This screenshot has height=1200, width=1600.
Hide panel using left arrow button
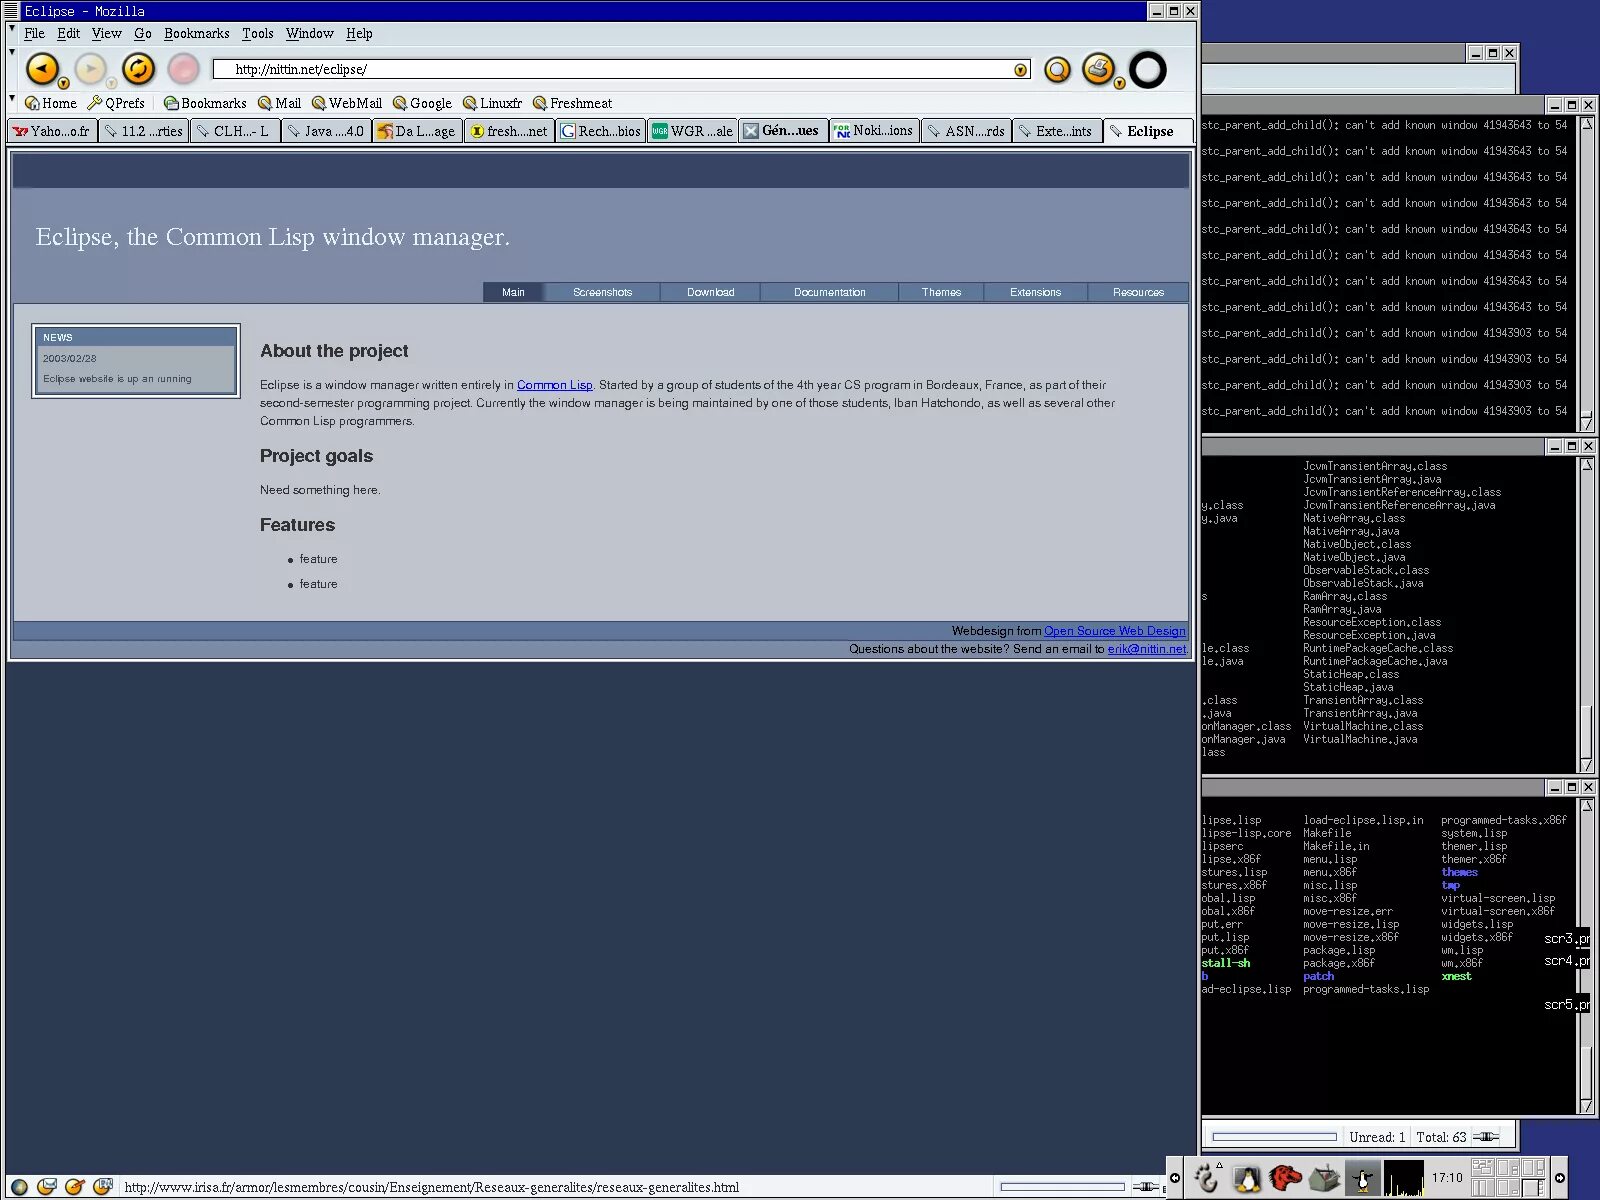[x=1175, y=1178]
